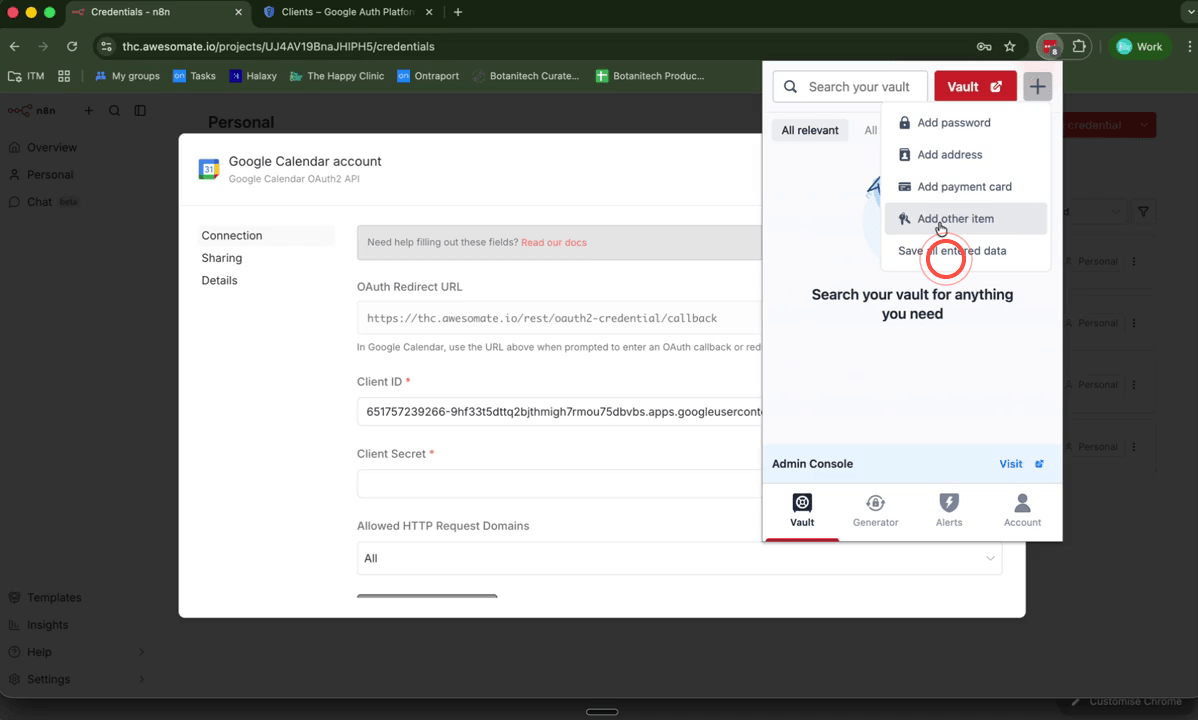
Task: Click the page reload icon in the browser
Action: (70, 46)
